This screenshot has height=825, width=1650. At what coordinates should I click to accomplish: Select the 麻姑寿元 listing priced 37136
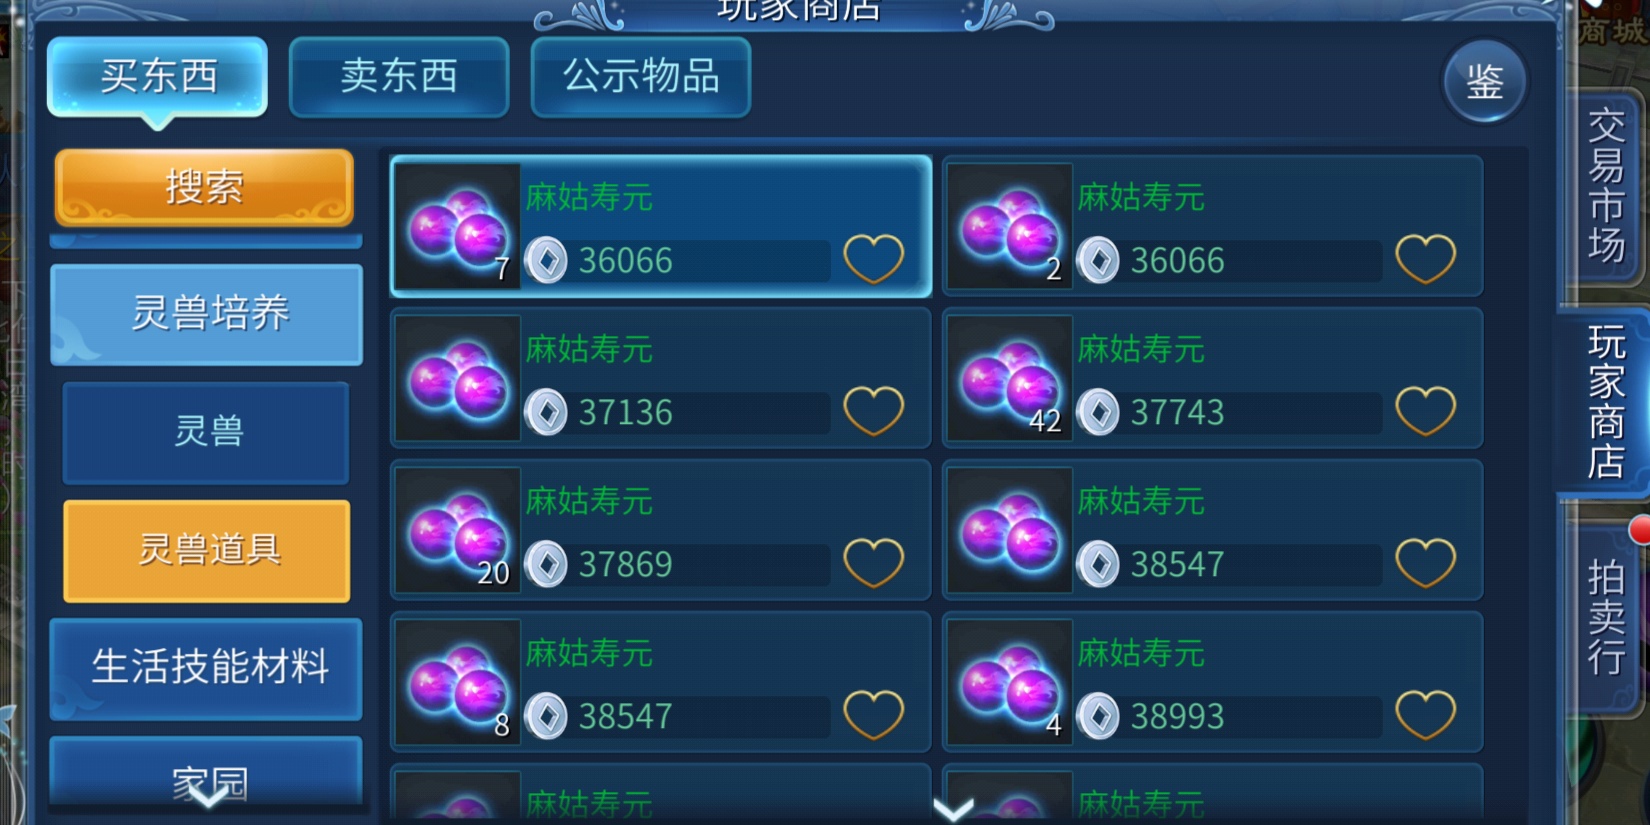click(661, 378)
